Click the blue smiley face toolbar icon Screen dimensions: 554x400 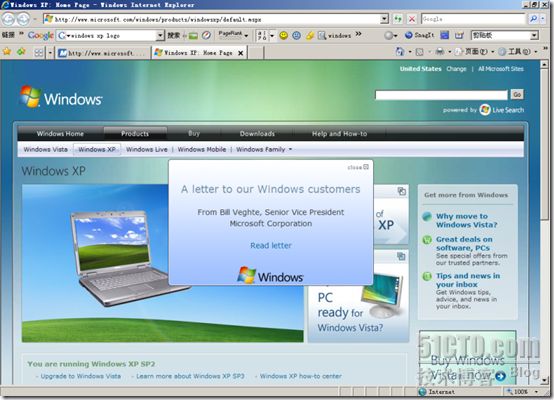(x=296, y=35)
